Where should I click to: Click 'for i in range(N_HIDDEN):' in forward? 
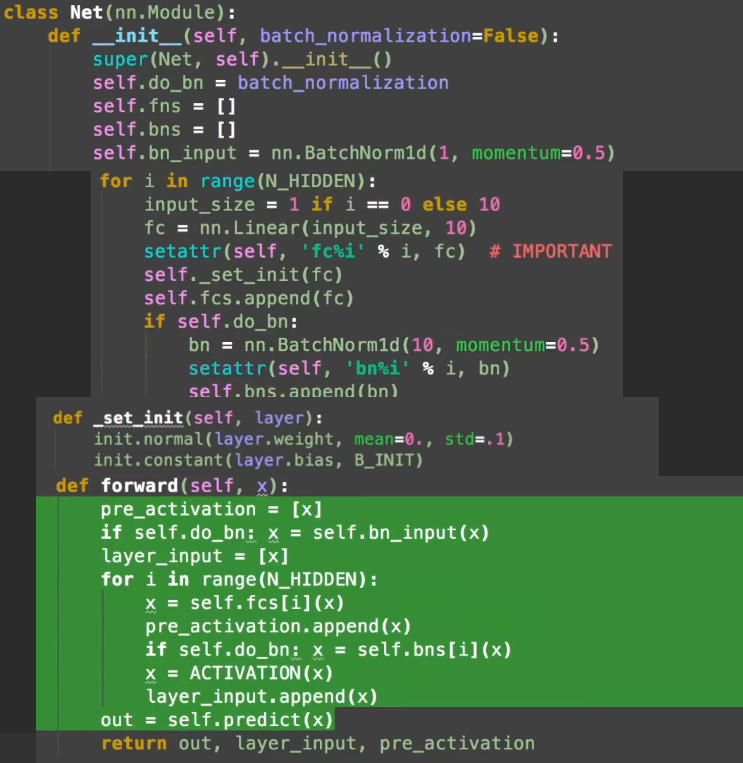239,580
